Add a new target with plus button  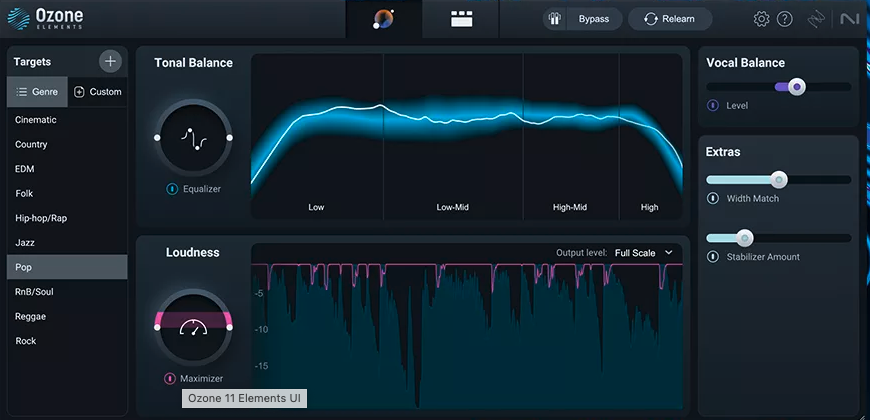(x=110, y=61)
